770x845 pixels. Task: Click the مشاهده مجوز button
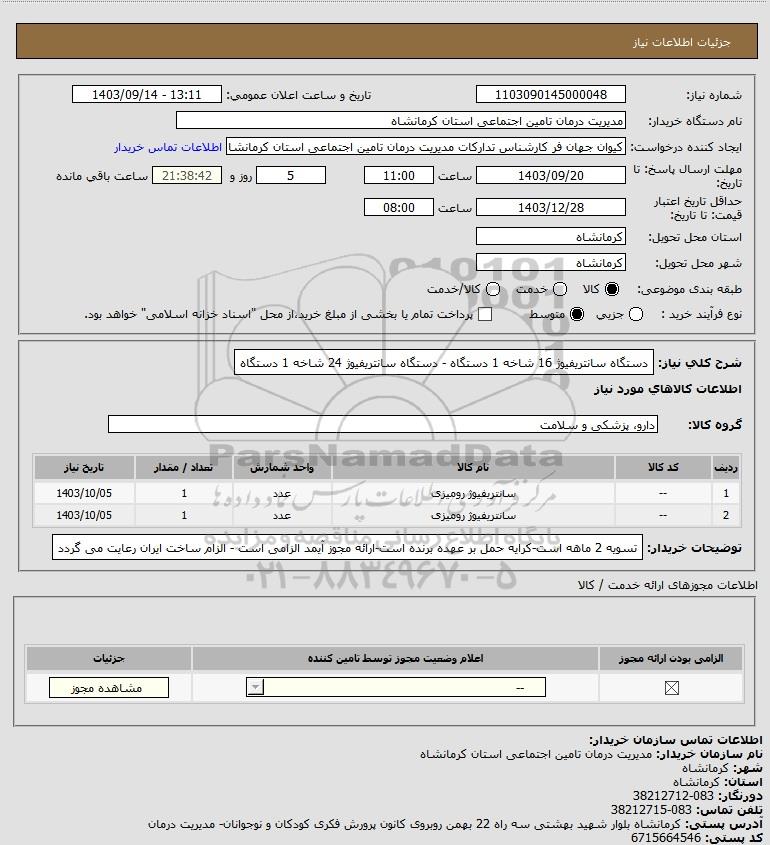pyautogui.click(x=109, y=688)
